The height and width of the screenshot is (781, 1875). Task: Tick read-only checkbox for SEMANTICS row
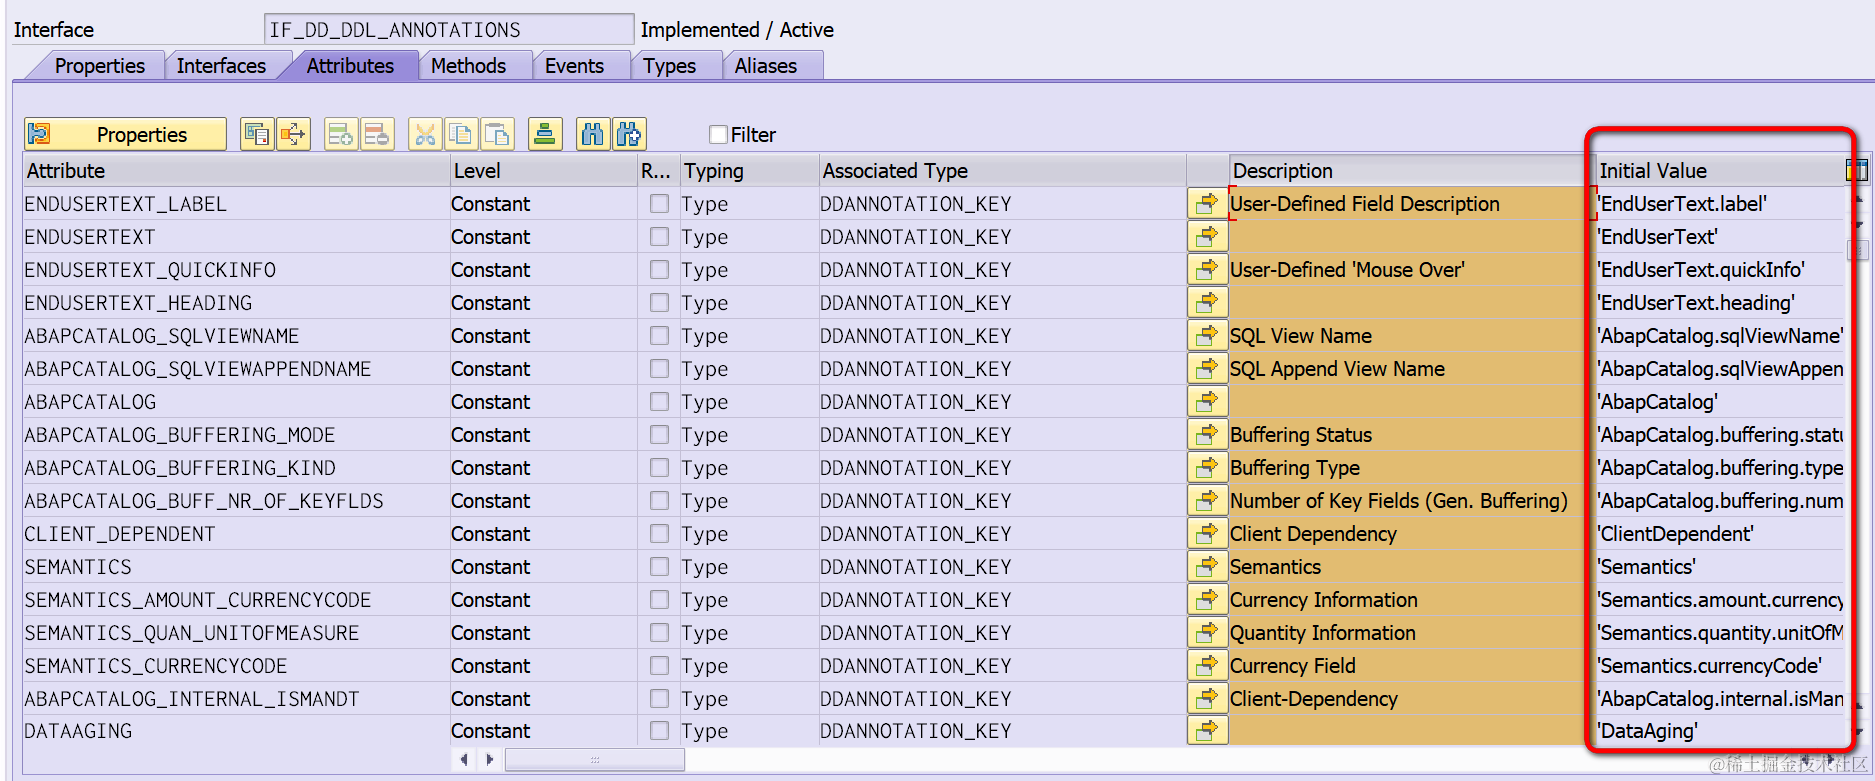(x=659, y=567)
